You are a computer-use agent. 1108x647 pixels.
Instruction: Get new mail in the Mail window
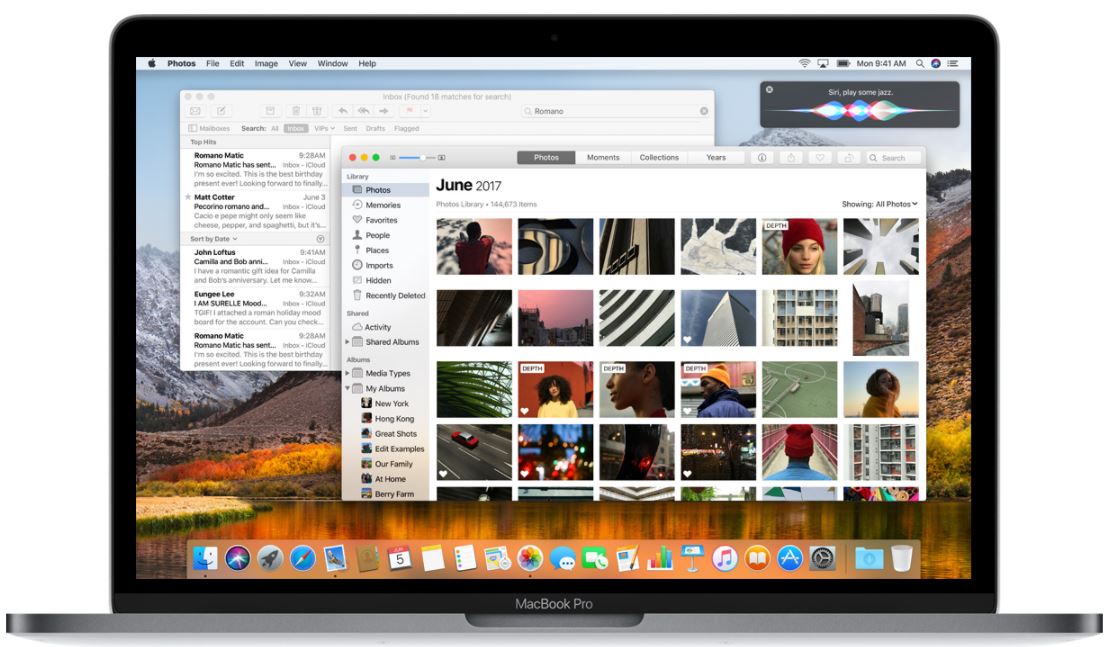[195, 111]
